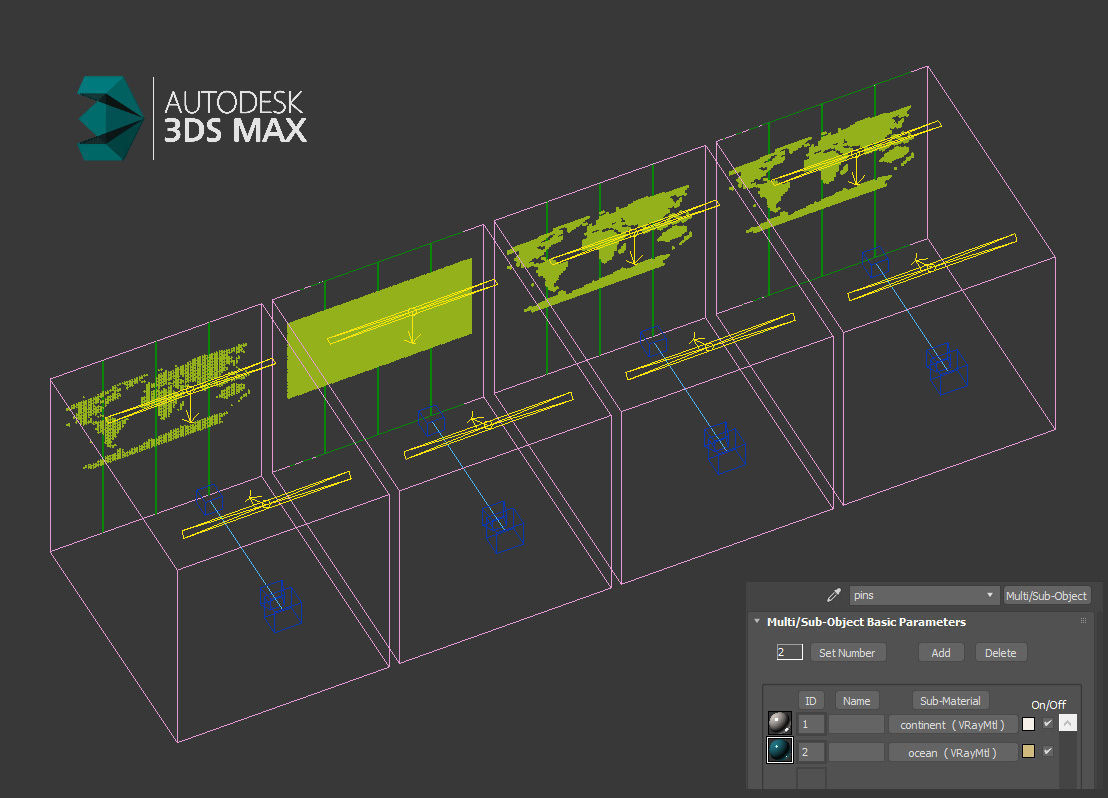The width and height of the screenshot is (1108, 798).
Task: Click the Multi/Sub-Object material type button
Action: tap(1046, 596)
